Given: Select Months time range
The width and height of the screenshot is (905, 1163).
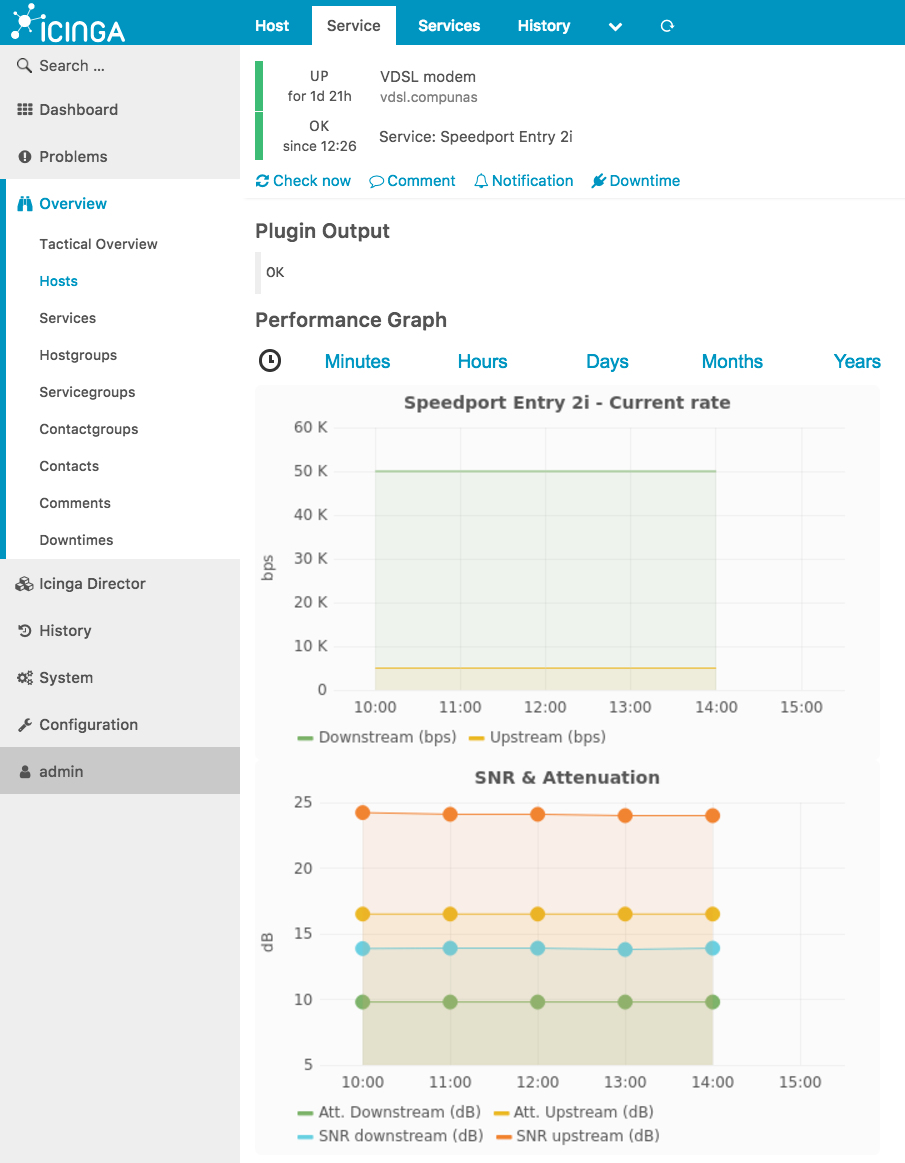Looking at the screenshot, I should tap(732, 361).
